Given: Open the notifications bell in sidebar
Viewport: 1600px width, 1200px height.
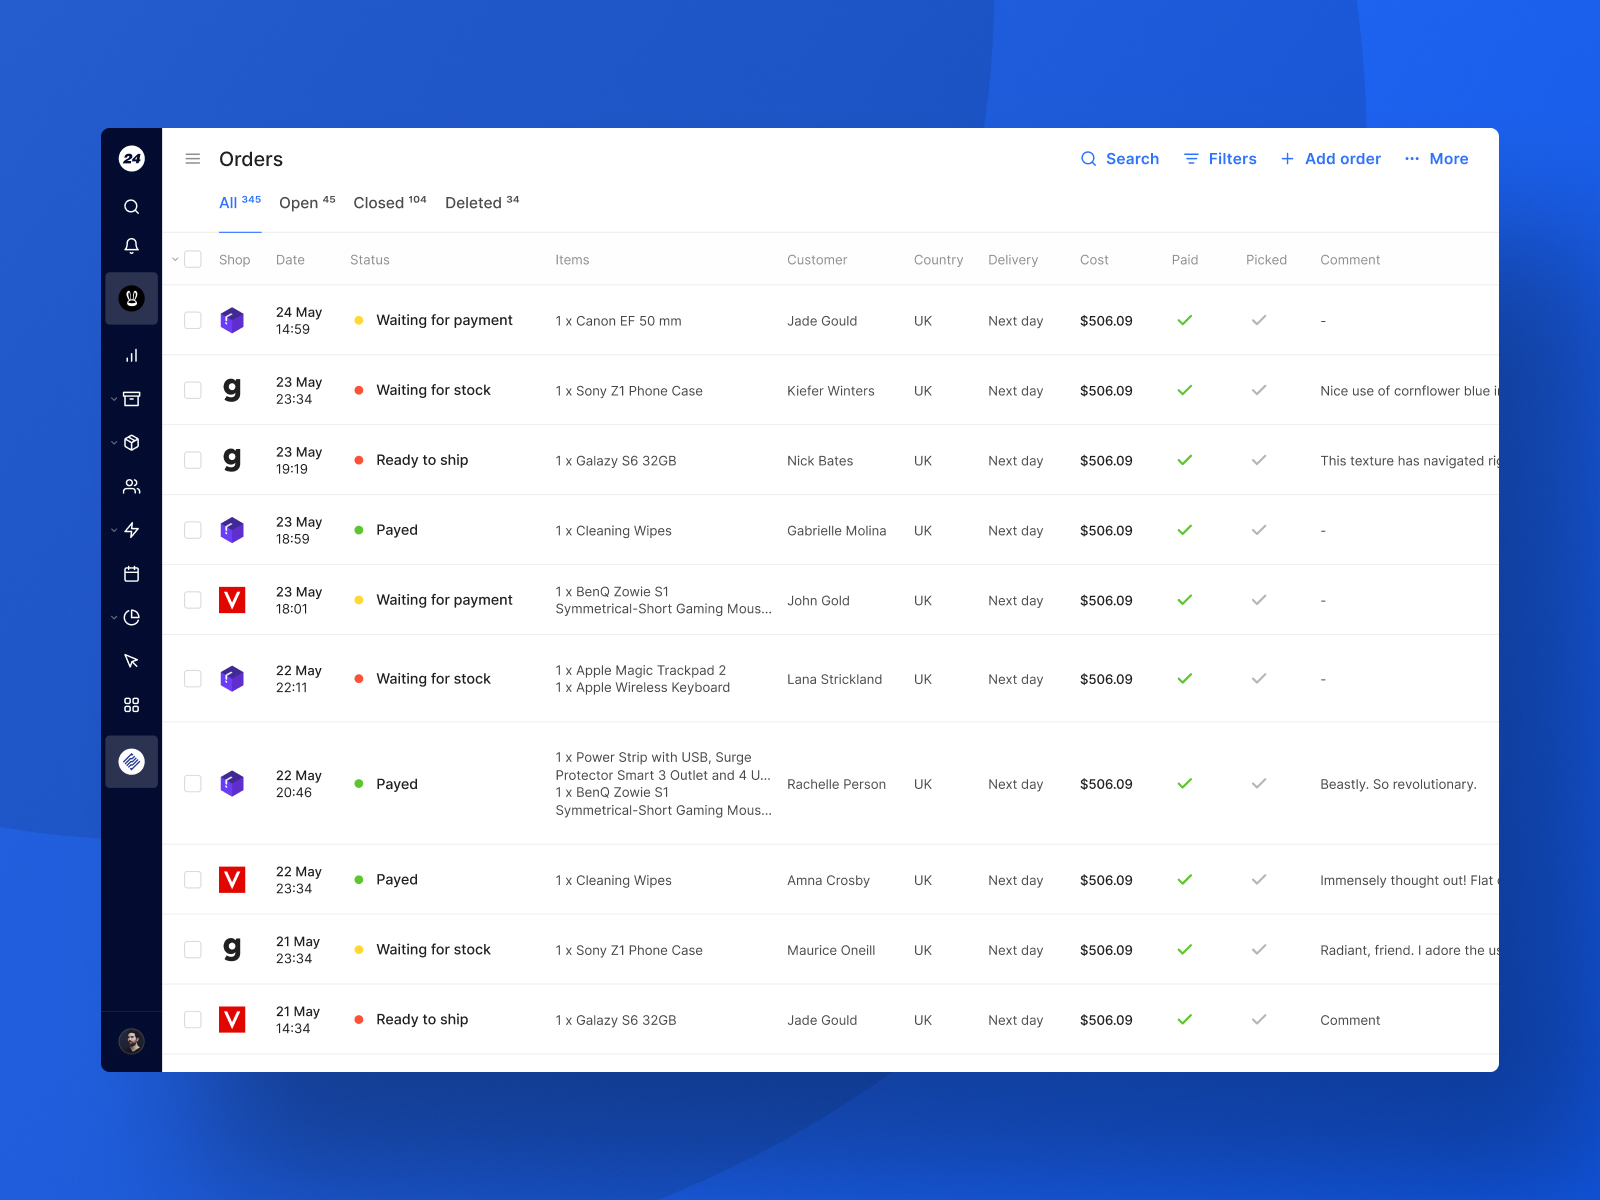Looking at the screenshot, I should click(131, 246).
